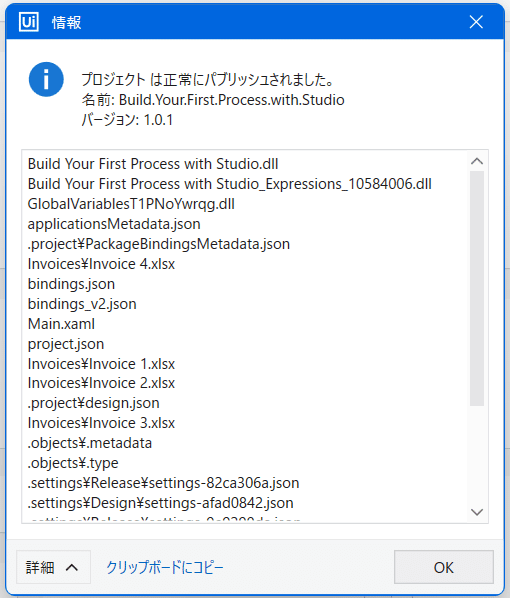Select .project¥design.json entry
This screenshot has height=598, width=510.
(93, 403)
